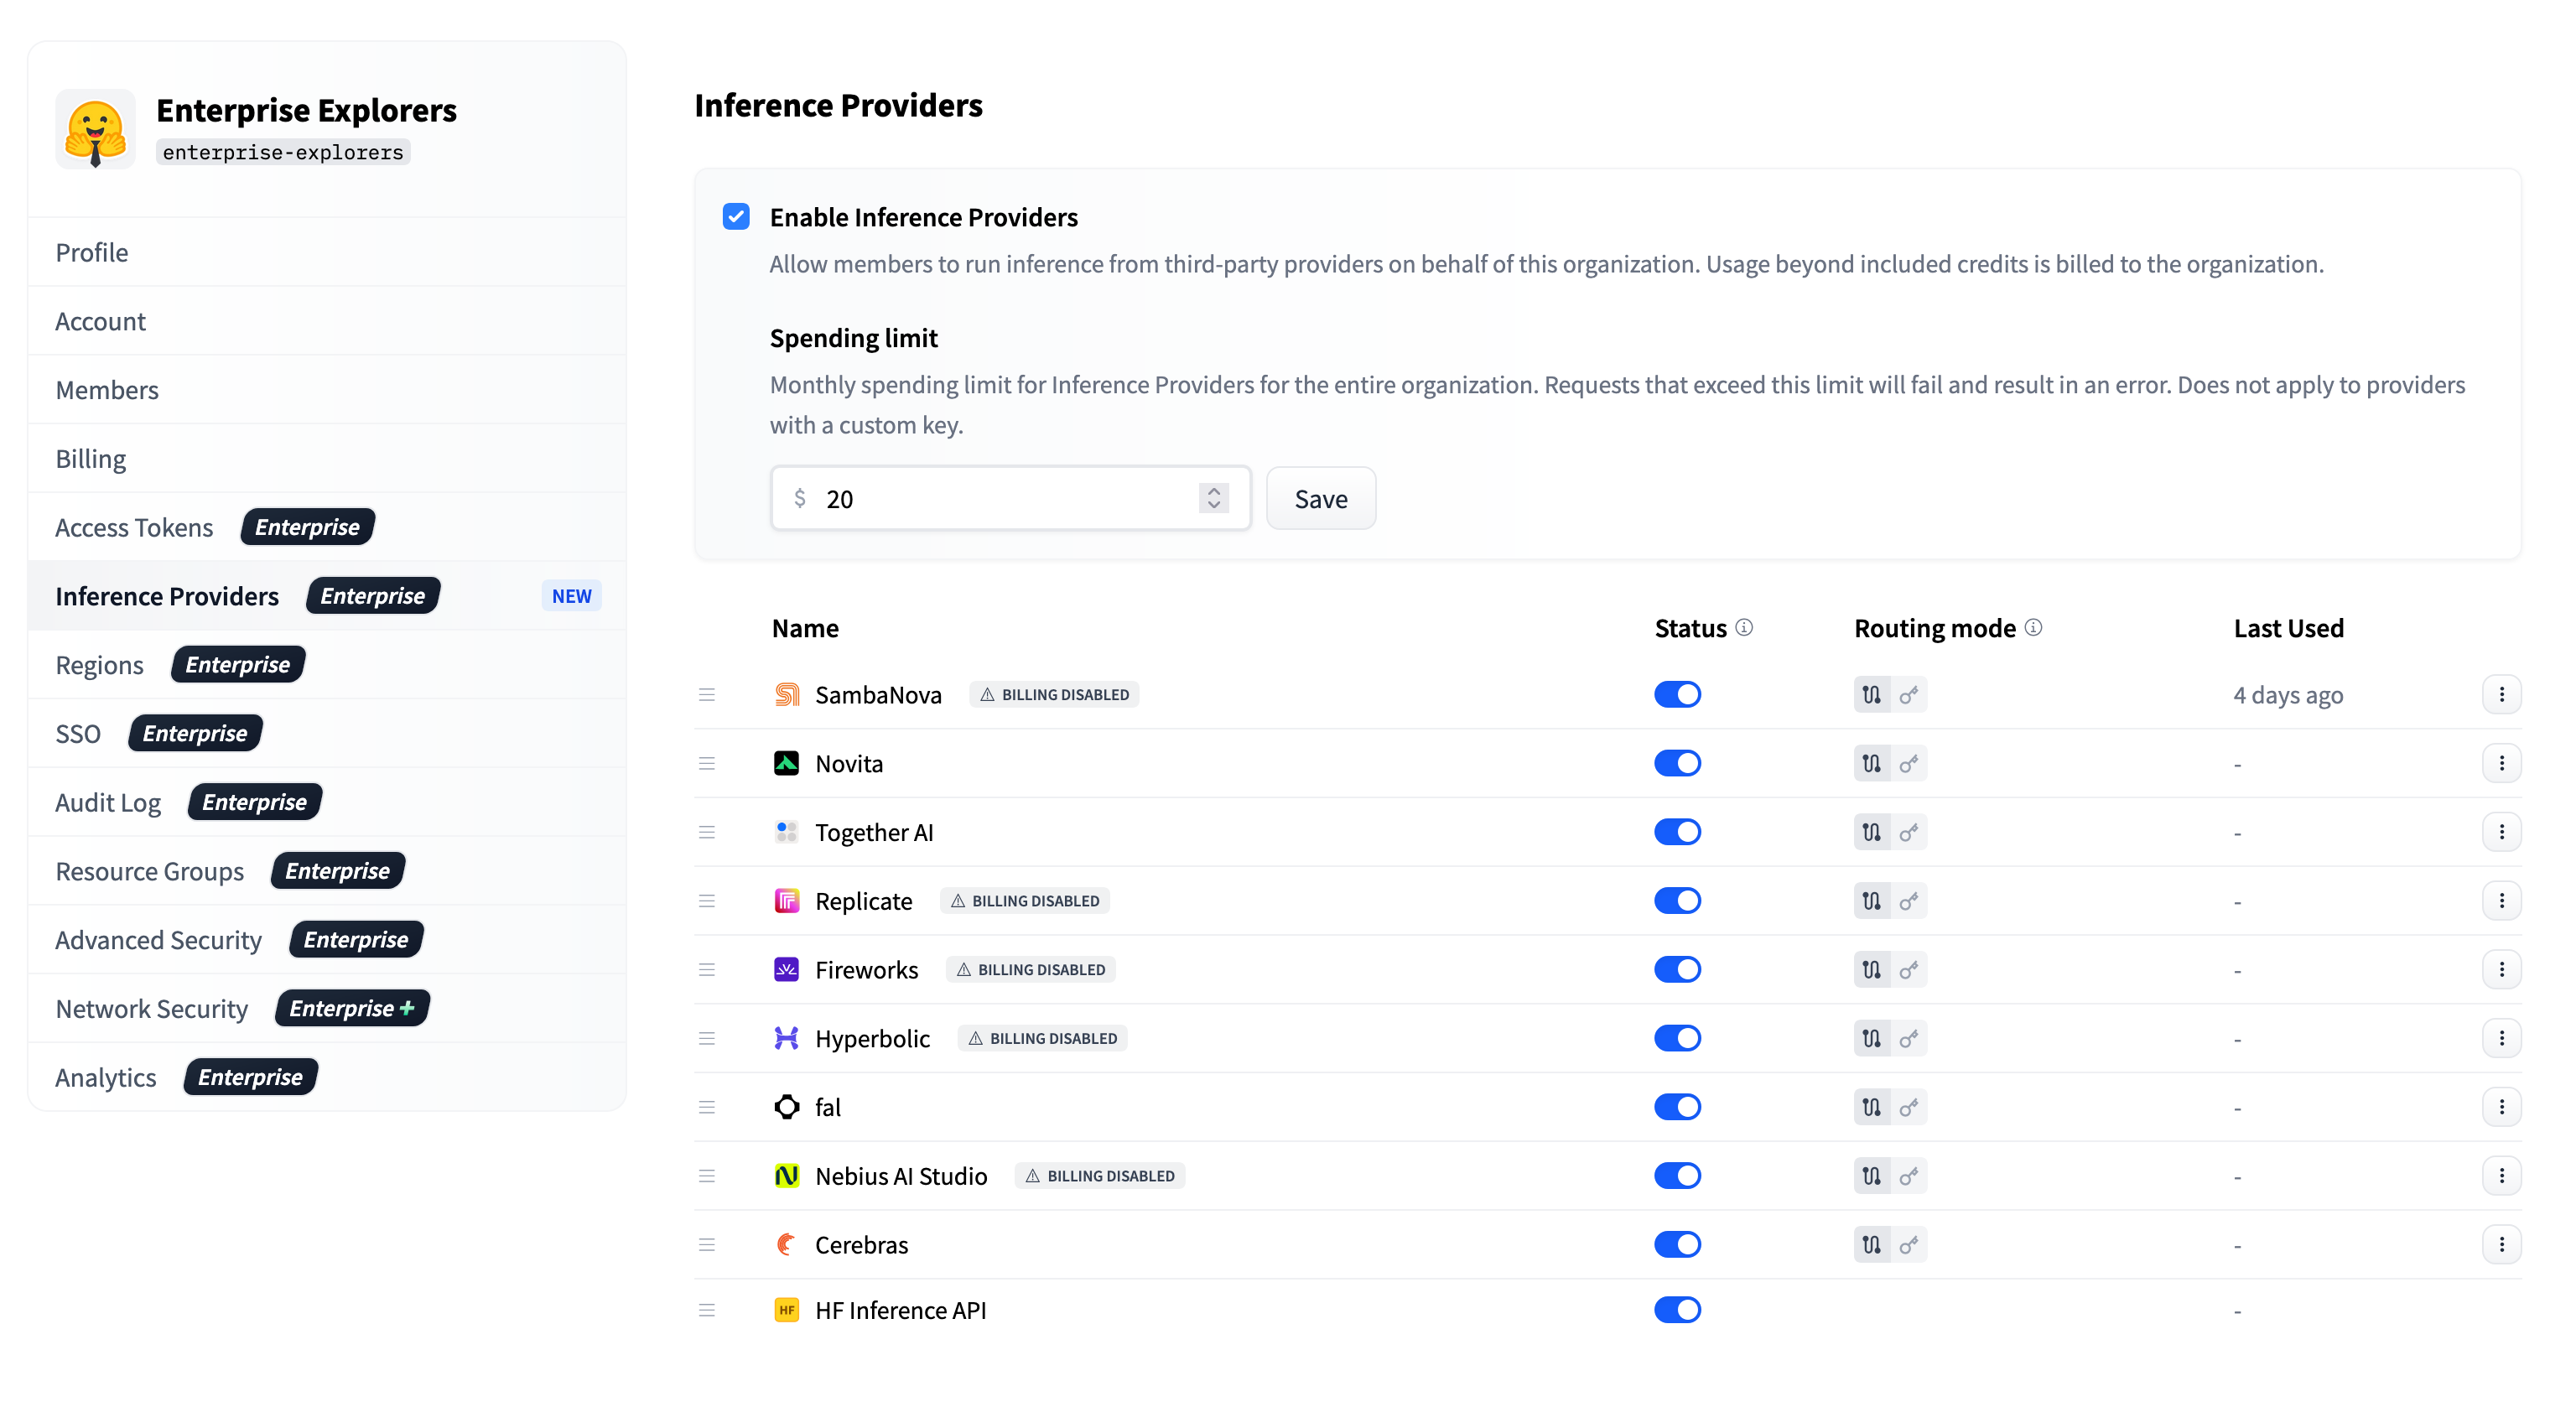Image resolution: width=2576 pixels, height=1407 pixels.
Task: Open the more options menu for SambaNova
Action: tap(2501, 695)
